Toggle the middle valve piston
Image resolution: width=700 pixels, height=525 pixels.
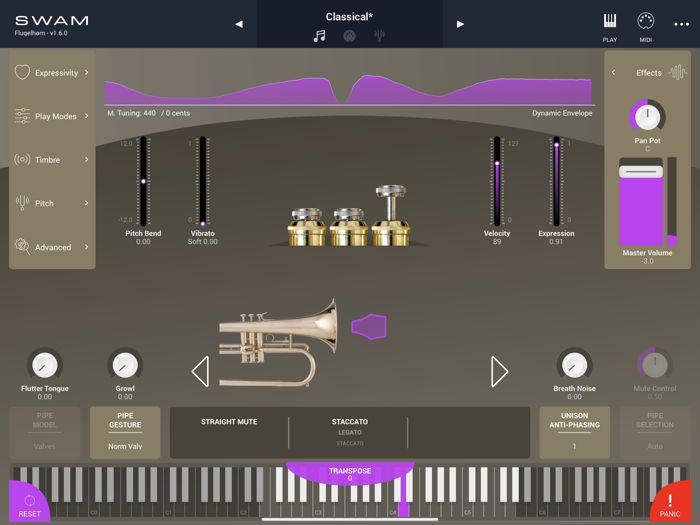[349, 227]
